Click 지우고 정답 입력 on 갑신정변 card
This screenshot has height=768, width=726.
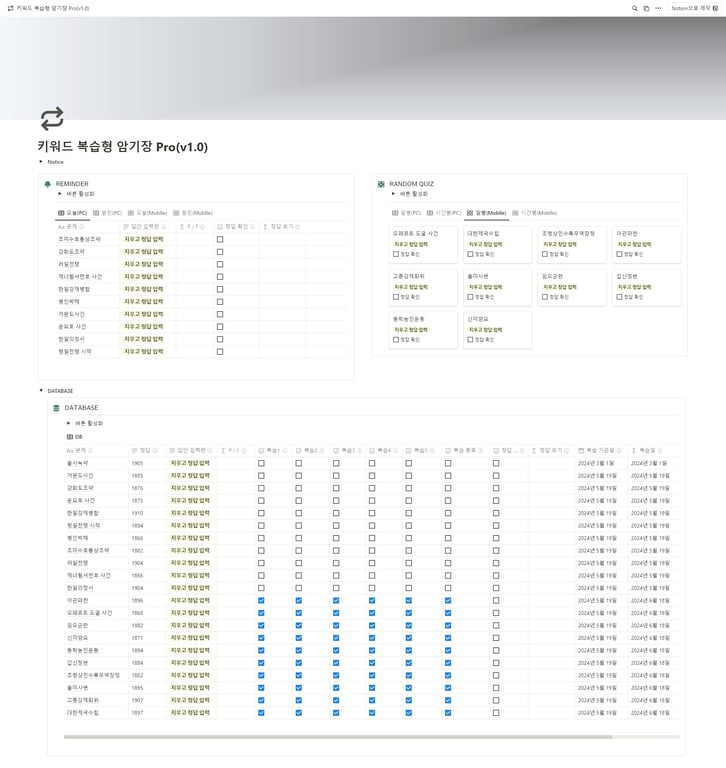634,287
